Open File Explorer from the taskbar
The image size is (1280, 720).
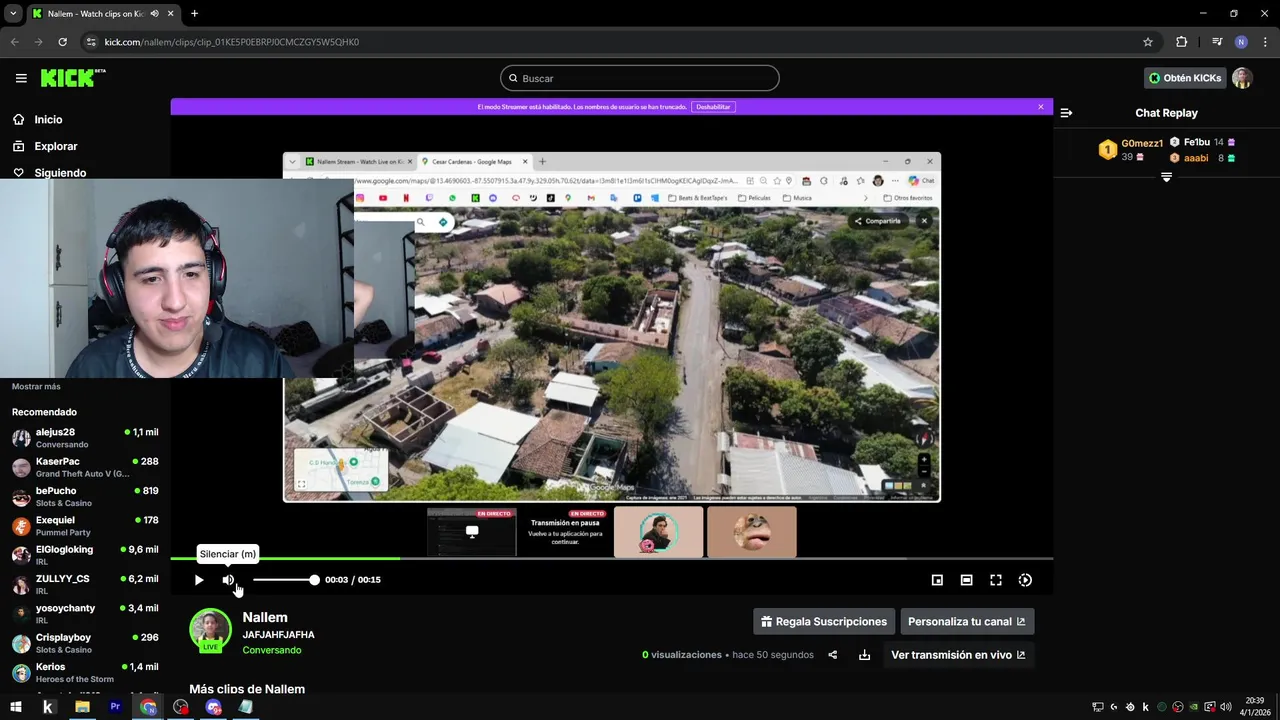click(x=82, y=707)
